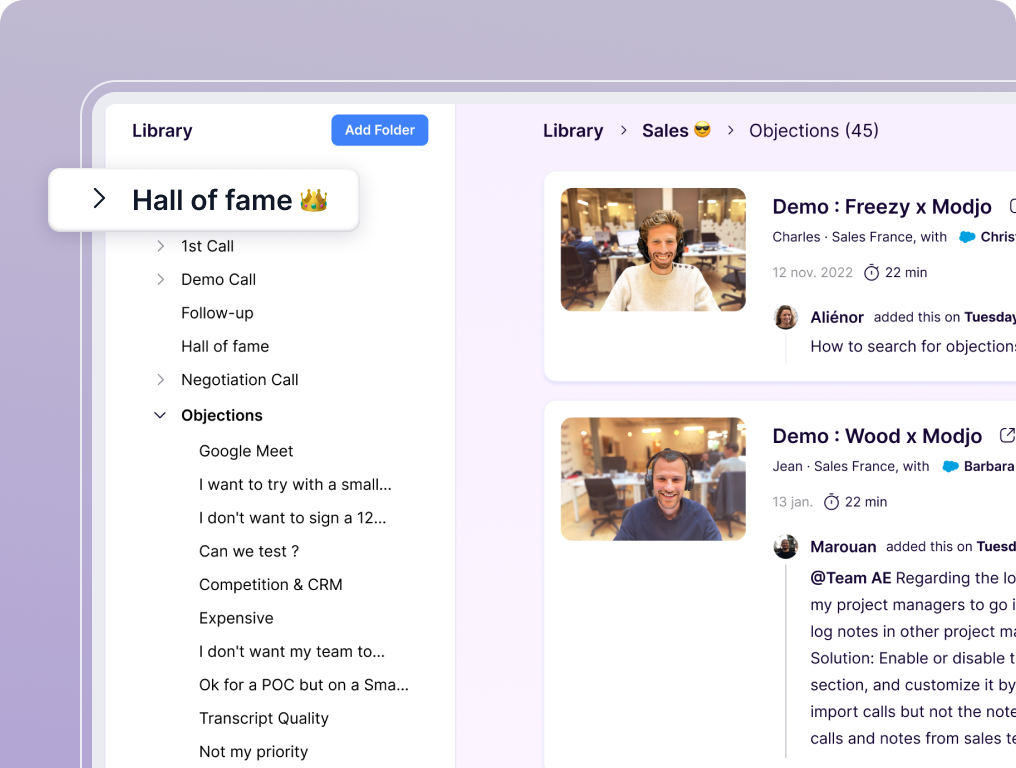Click the Aliénor commenter name
This screenshot has height=768, width=1016.
[837, 318]
